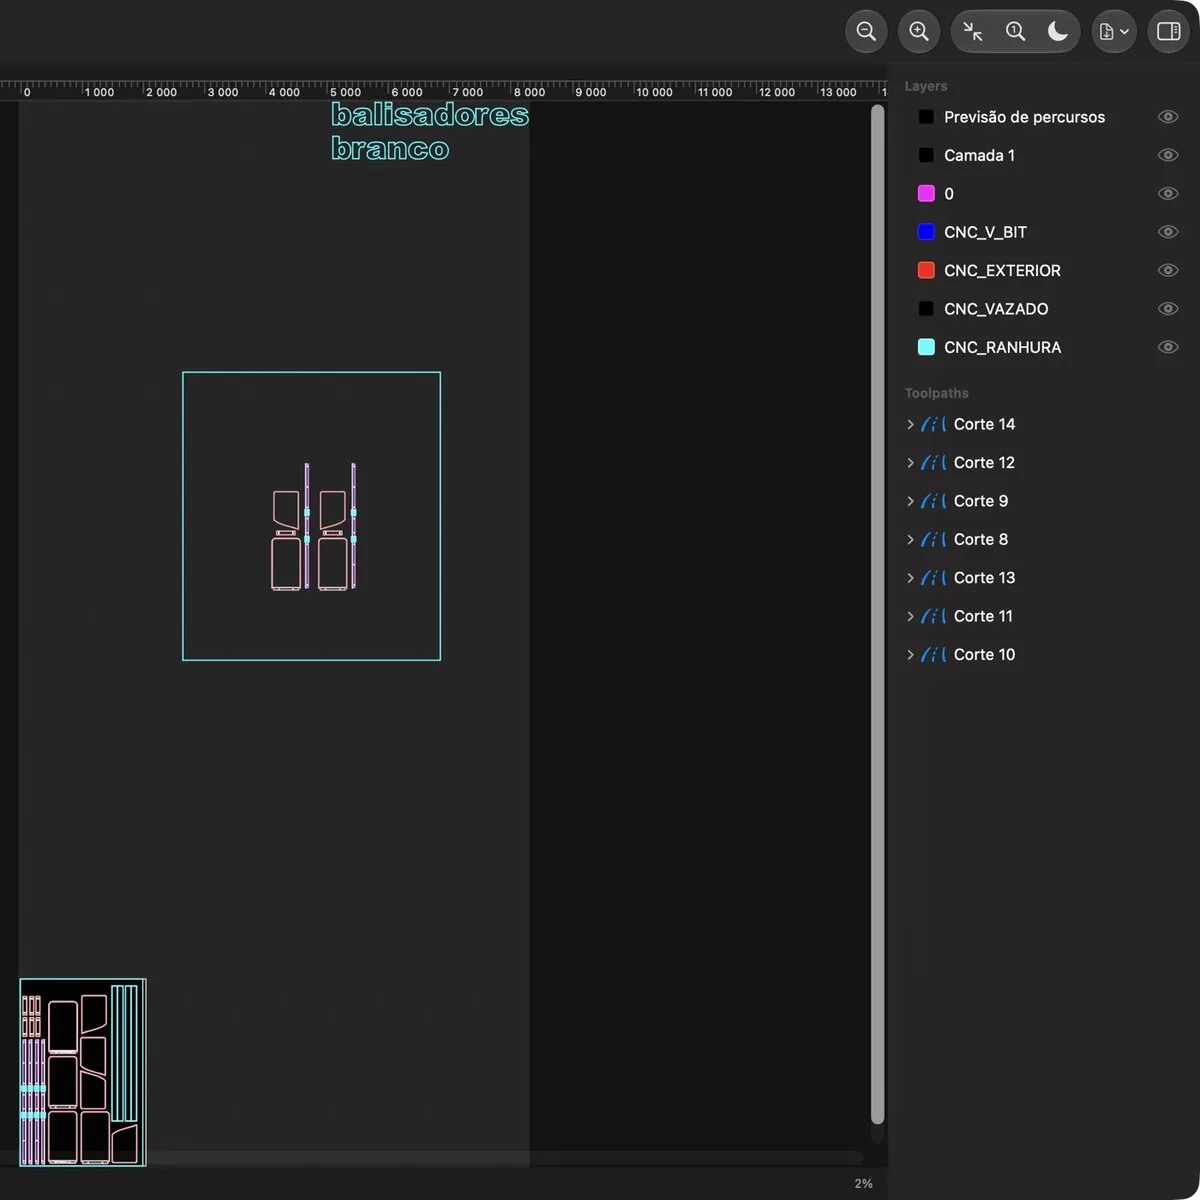The height and width of the screenshot is (1200, 1200).
Task: Click the zoom to fit arrows icon
Action: click(x=973, y=32)
